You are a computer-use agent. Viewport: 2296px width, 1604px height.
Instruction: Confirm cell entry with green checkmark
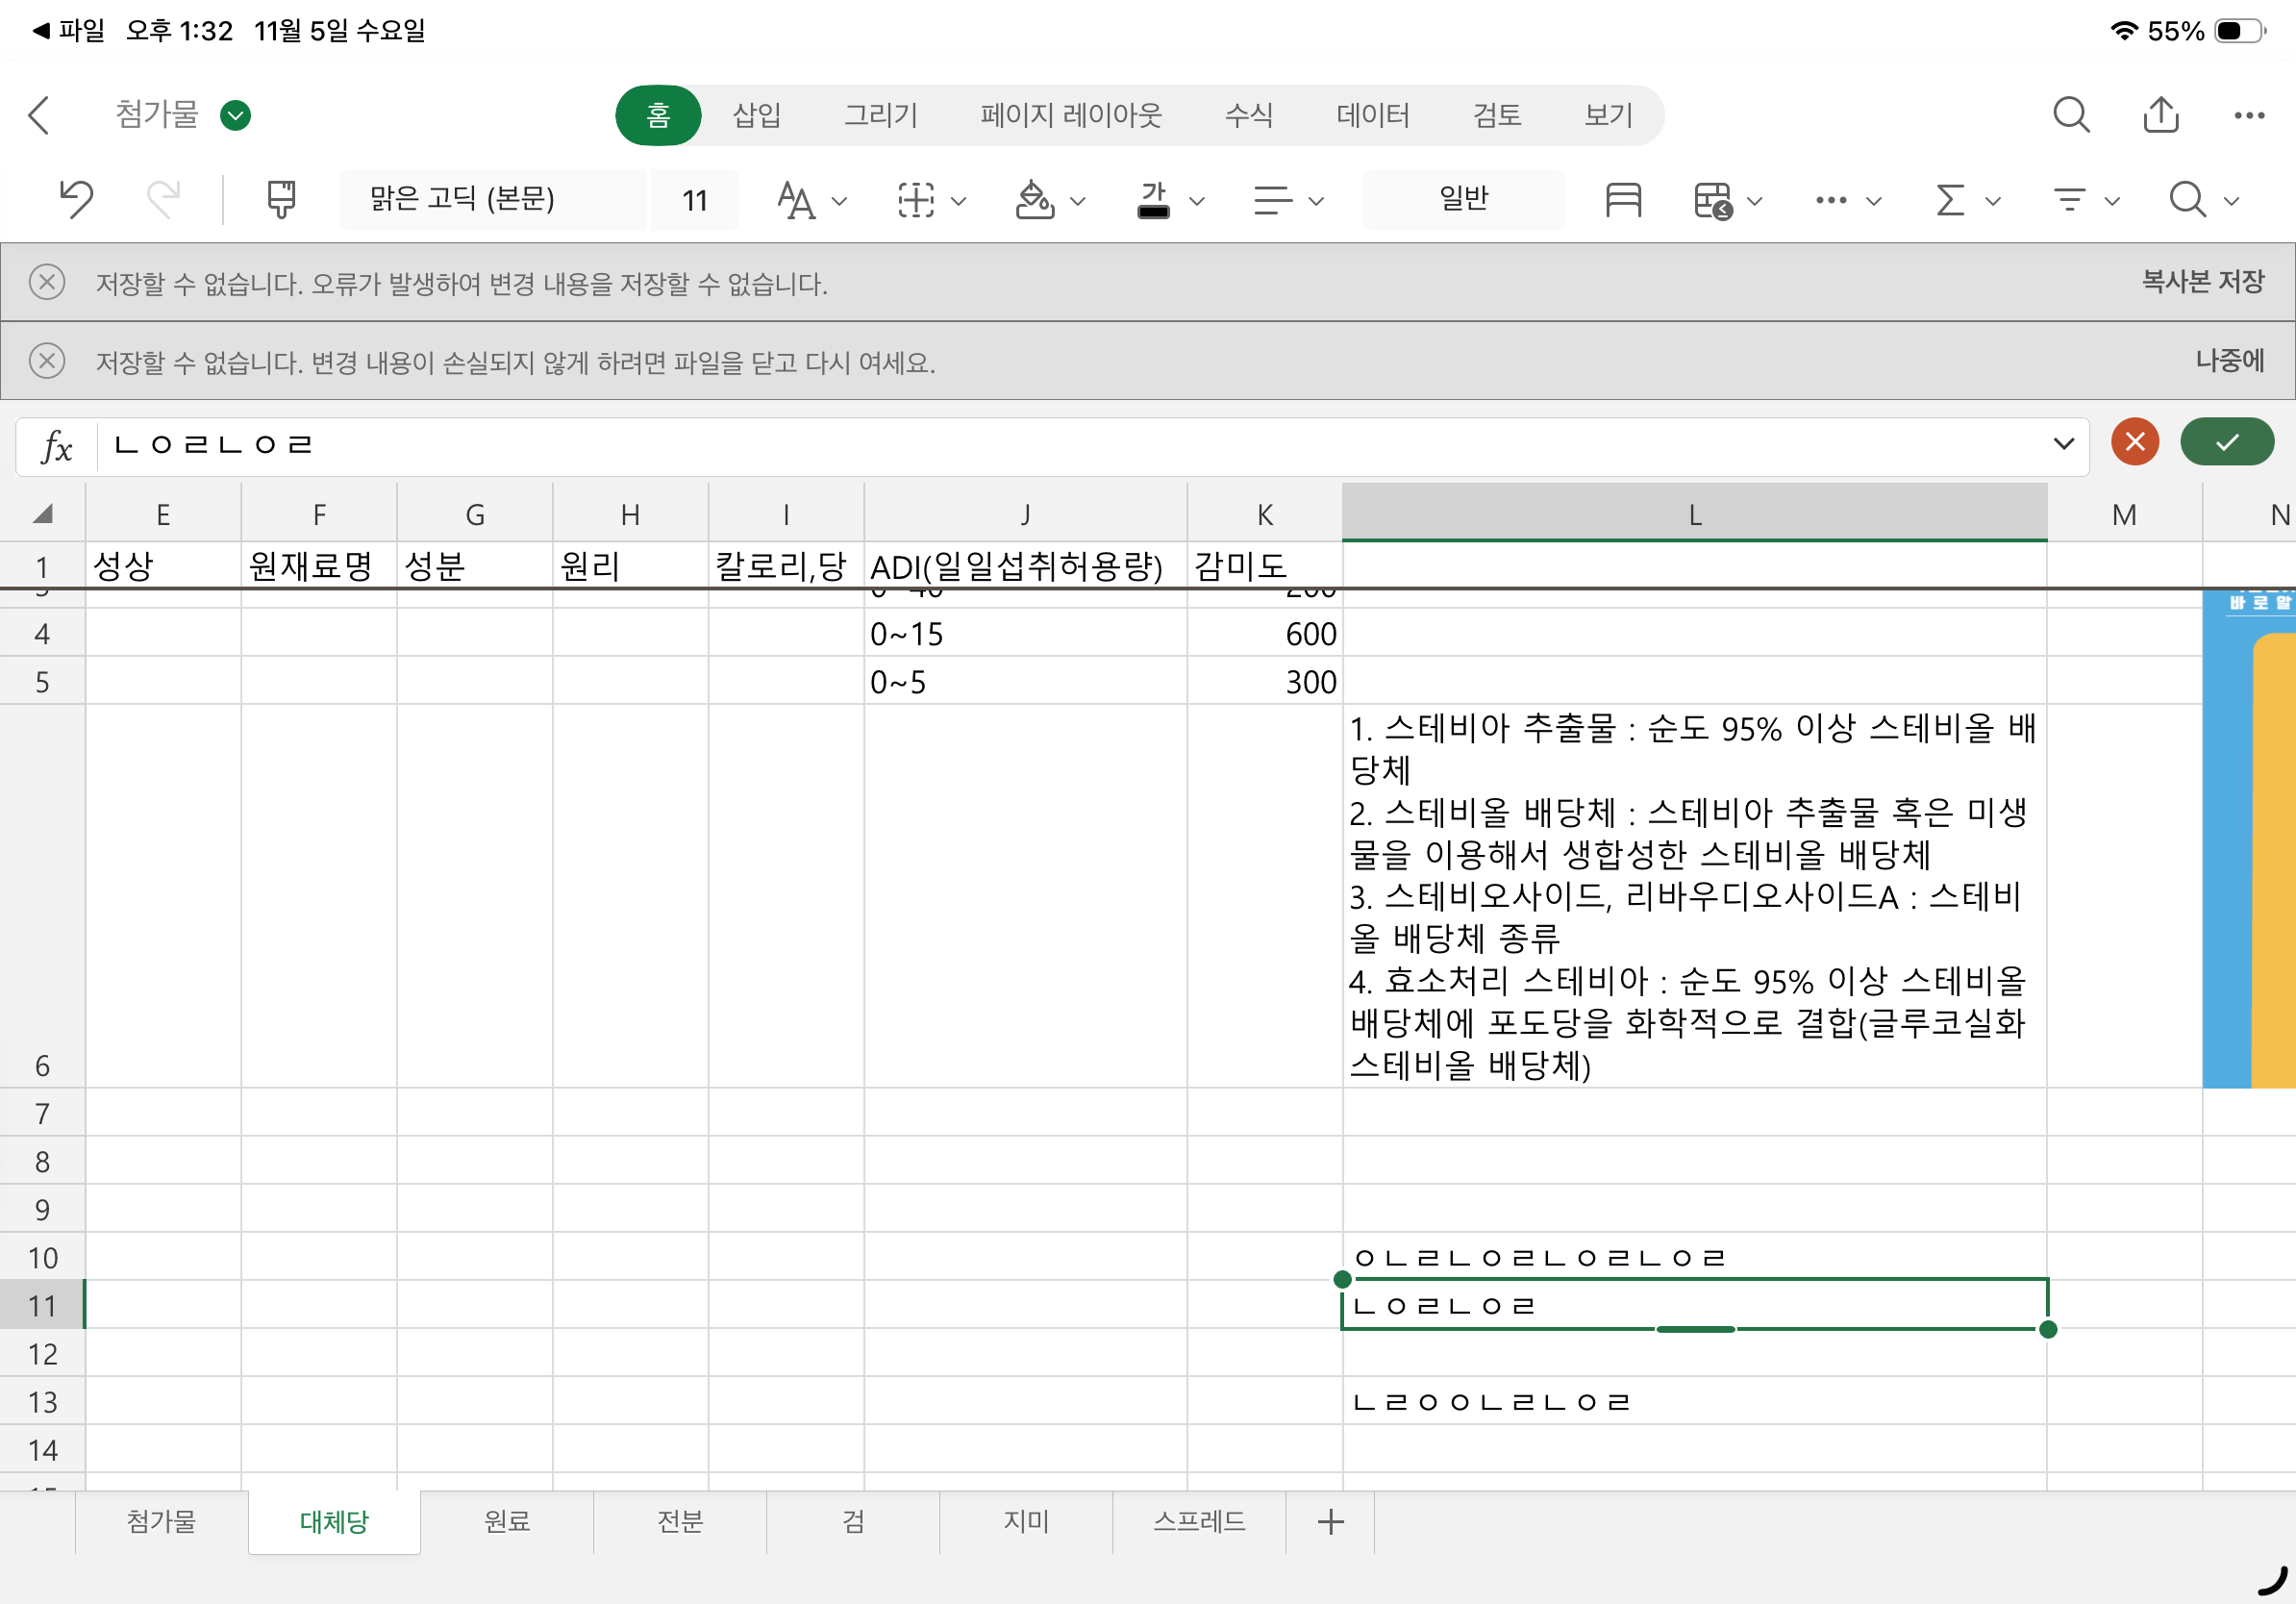(2226, 442)
